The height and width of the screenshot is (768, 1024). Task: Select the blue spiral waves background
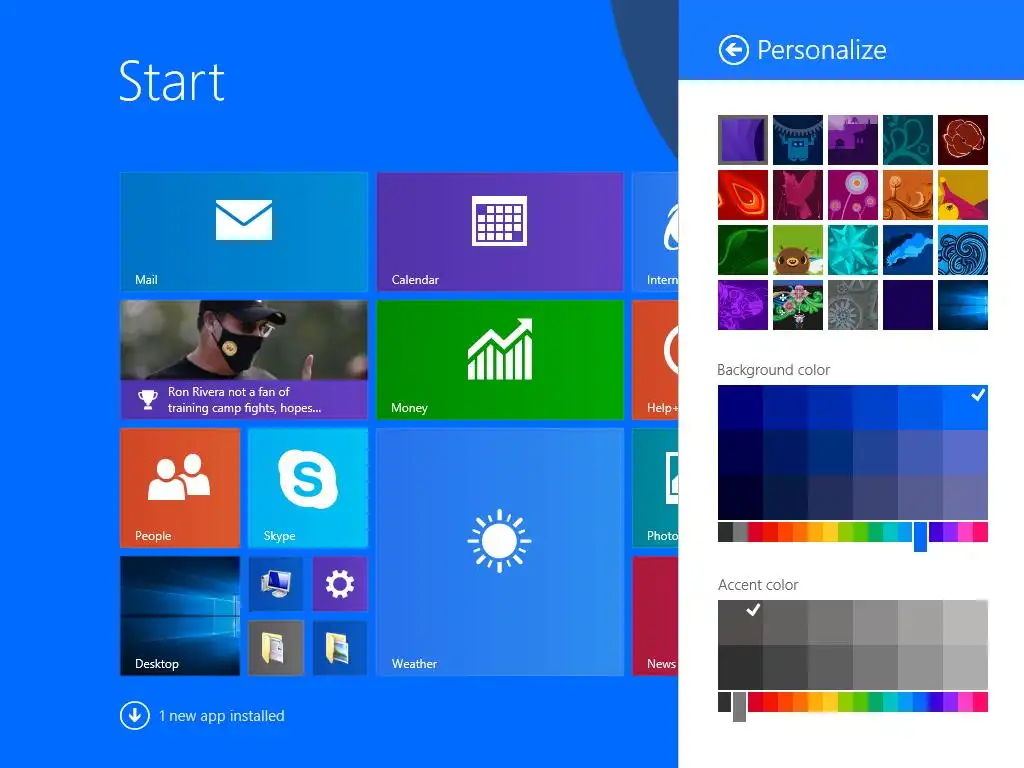[x=963, y=250]
